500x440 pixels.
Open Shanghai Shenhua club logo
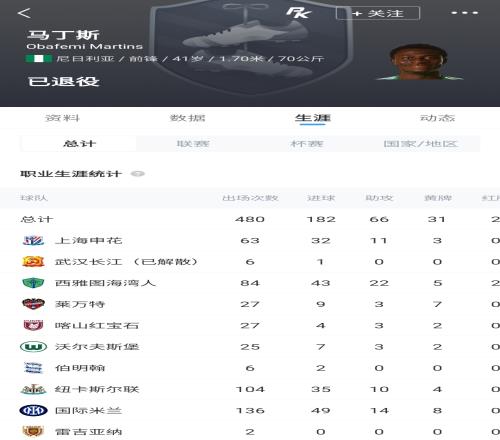point(33,240)
